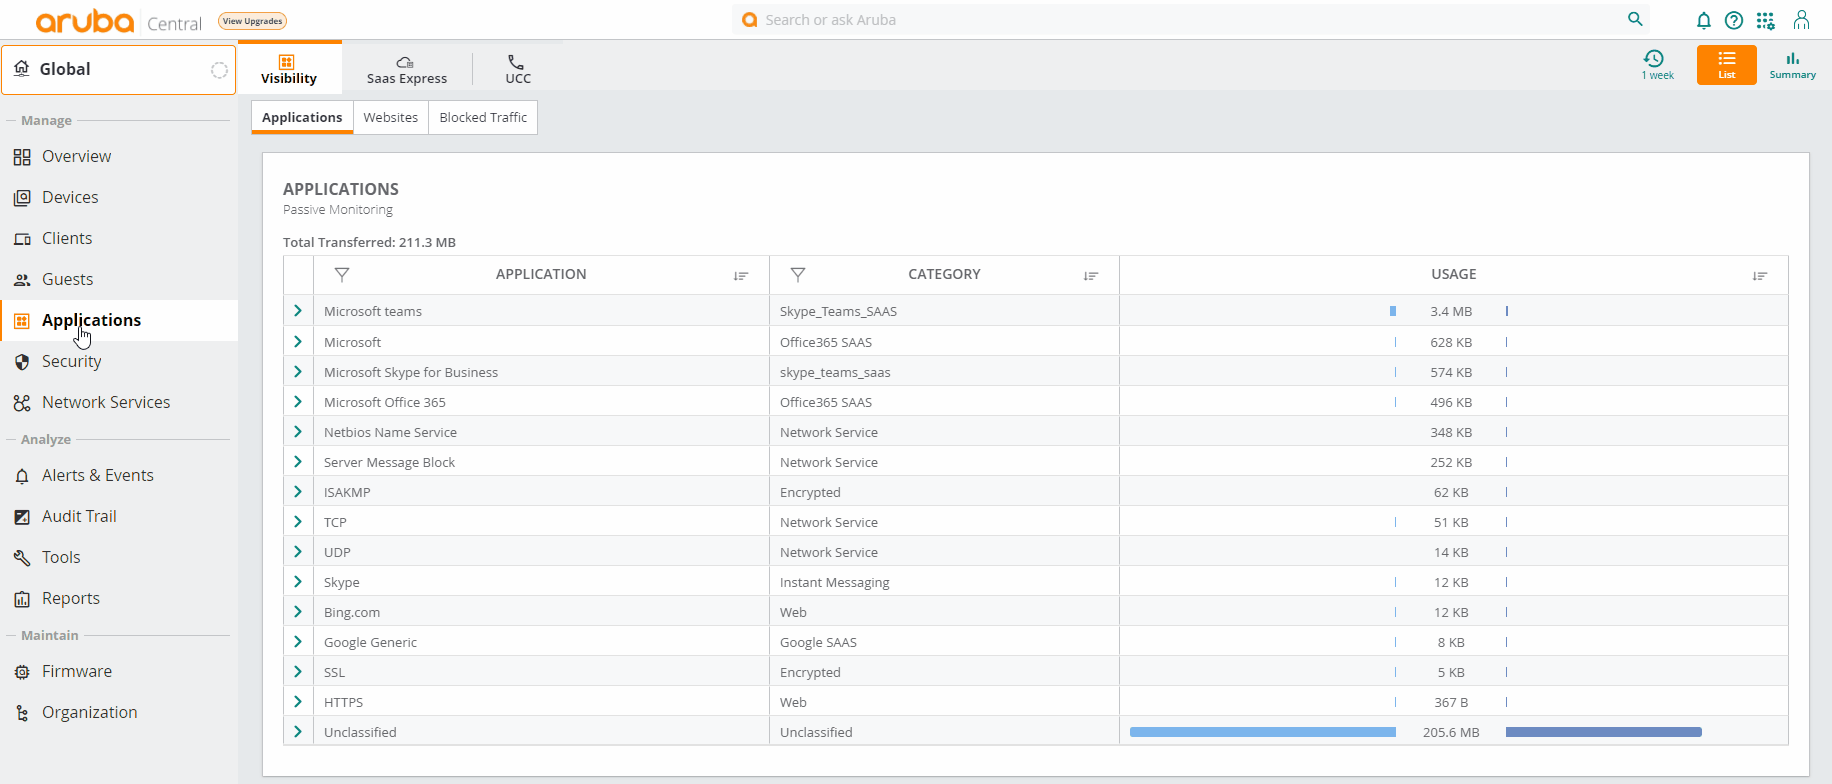Expand the TCP row
The width and height of the screenshot is (1832, 784).
298,522
